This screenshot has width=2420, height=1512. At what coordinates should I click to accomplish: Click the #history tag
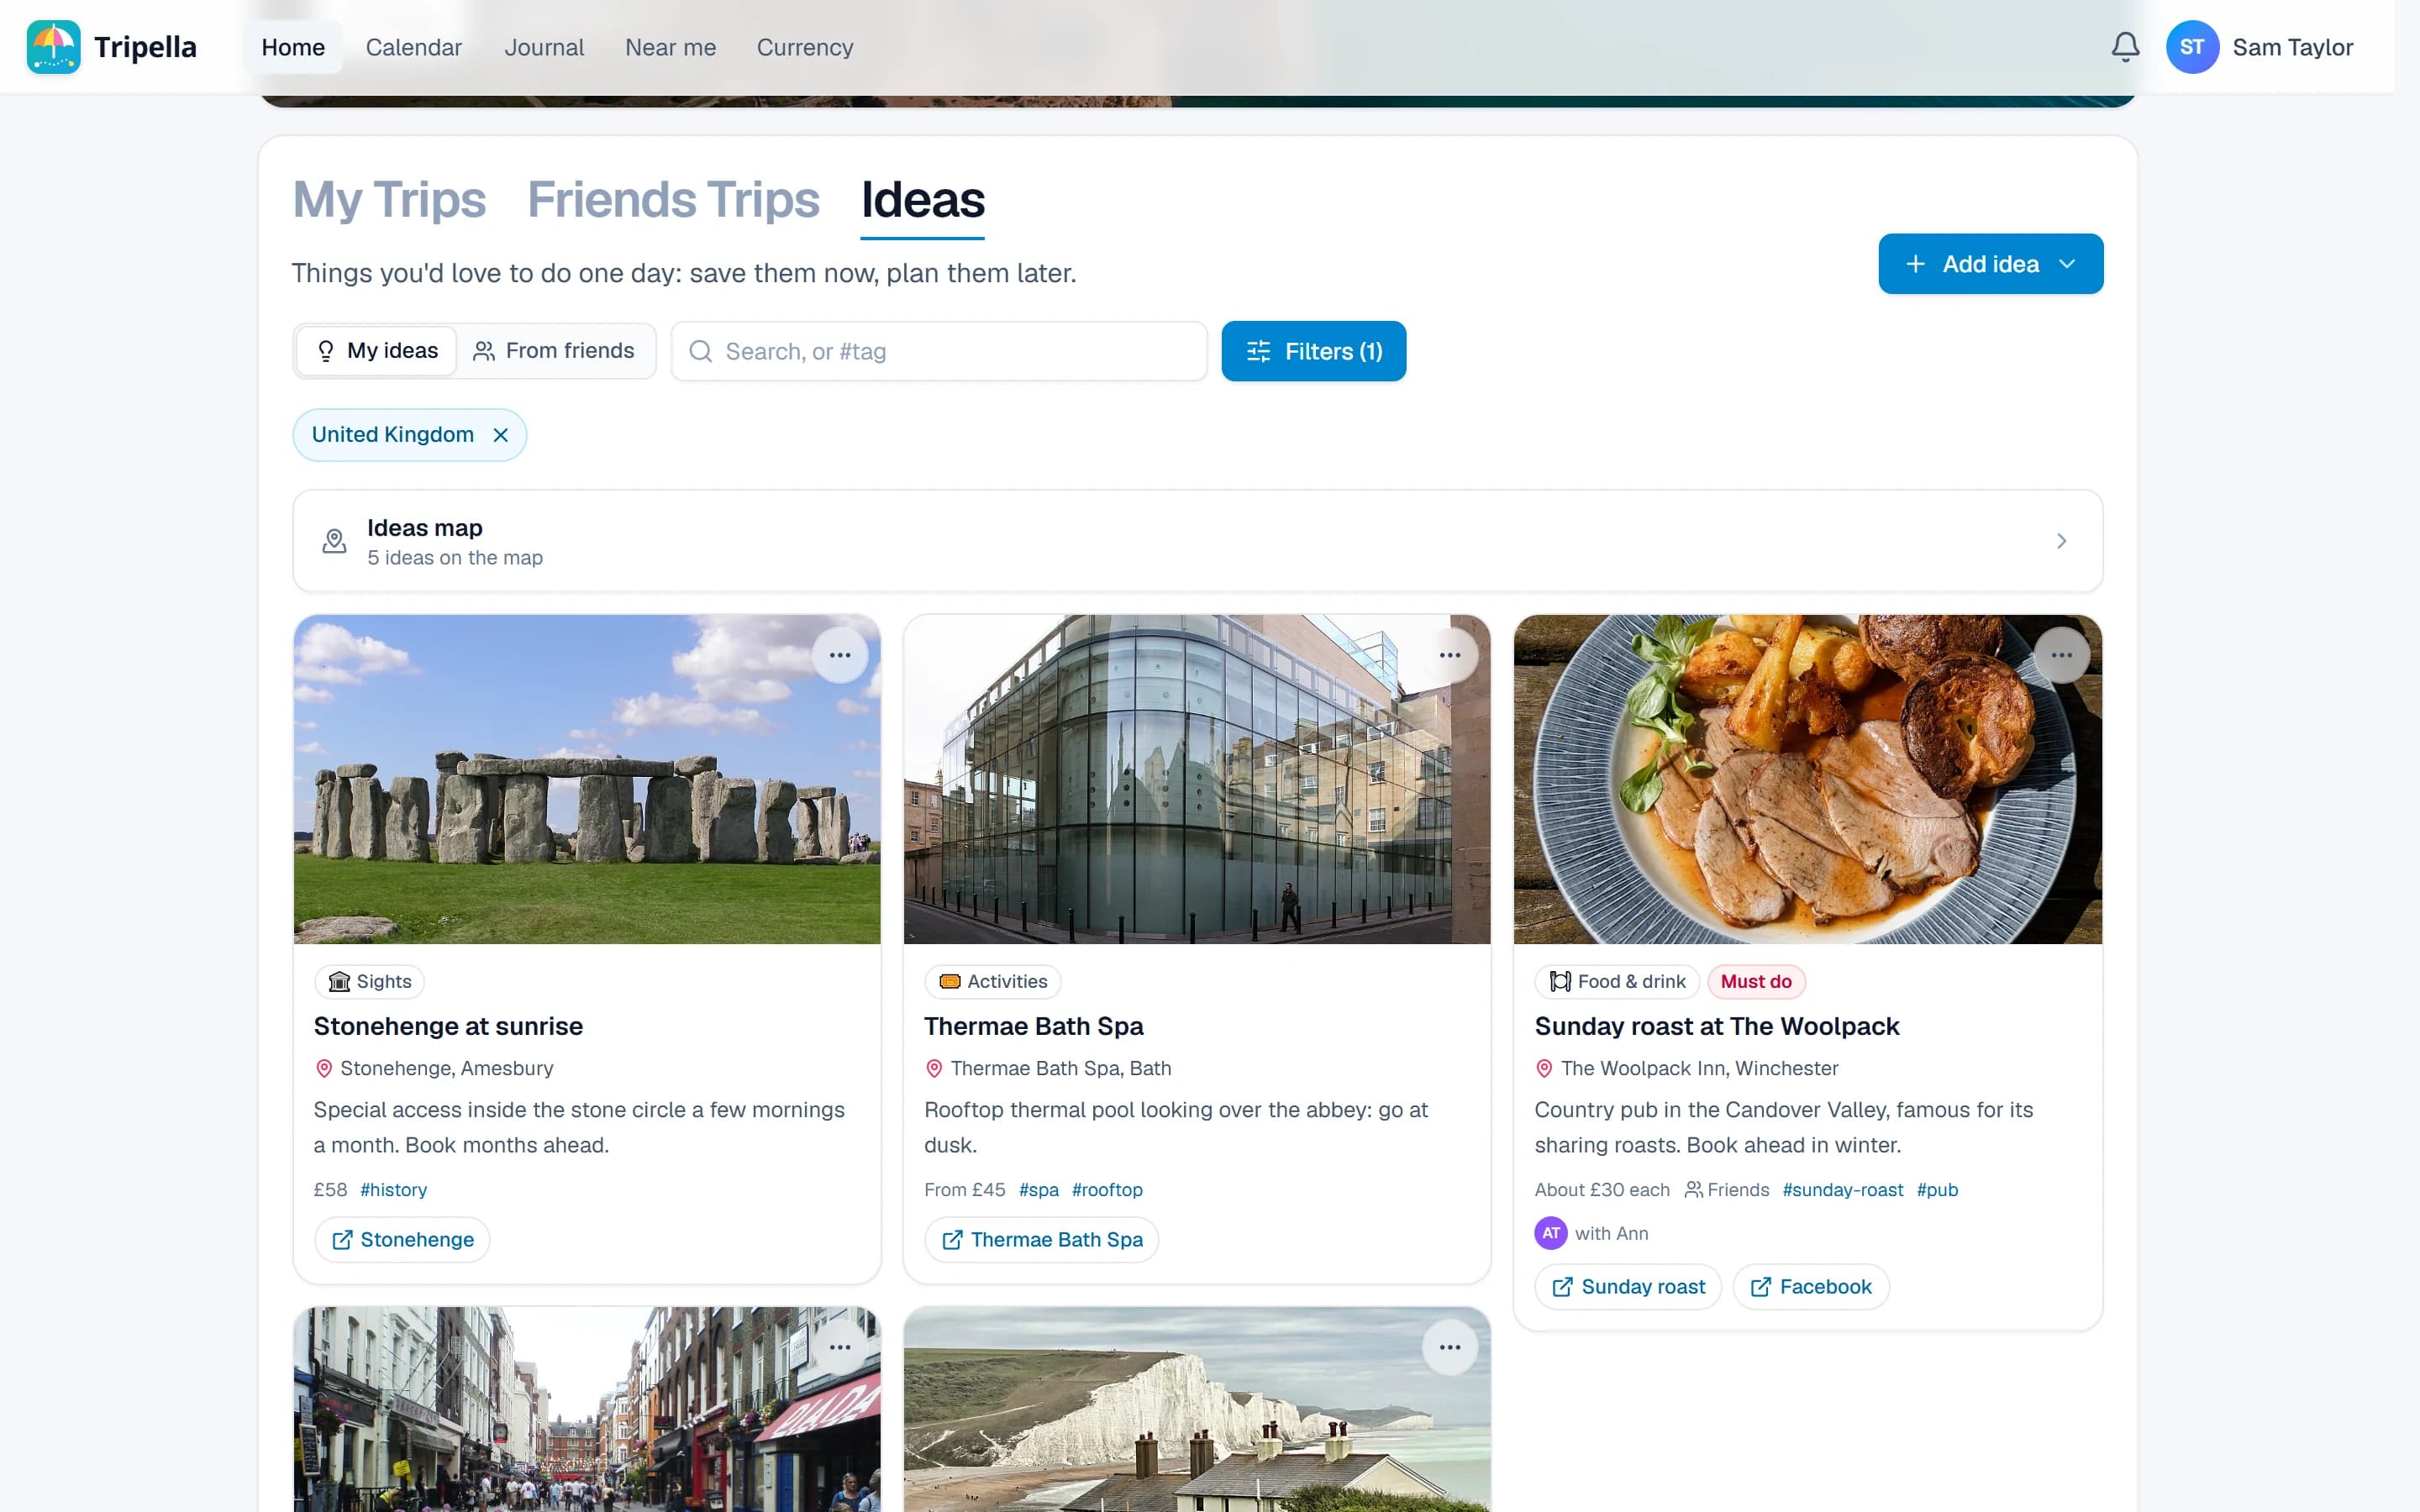point(393,1190)
